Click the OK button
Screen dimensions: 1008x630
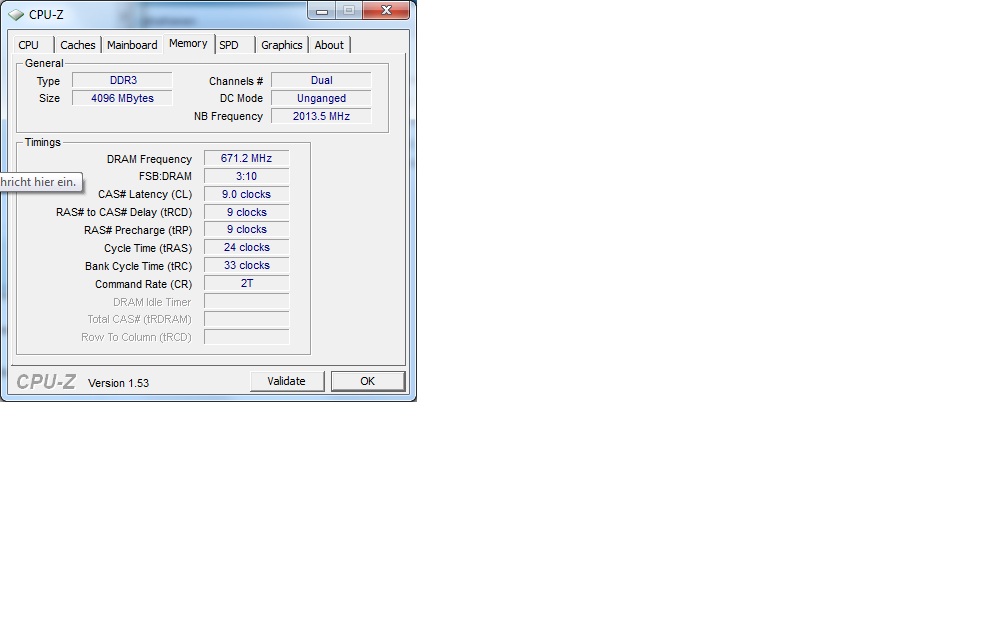pyautogui.click(x=368, y=381)
